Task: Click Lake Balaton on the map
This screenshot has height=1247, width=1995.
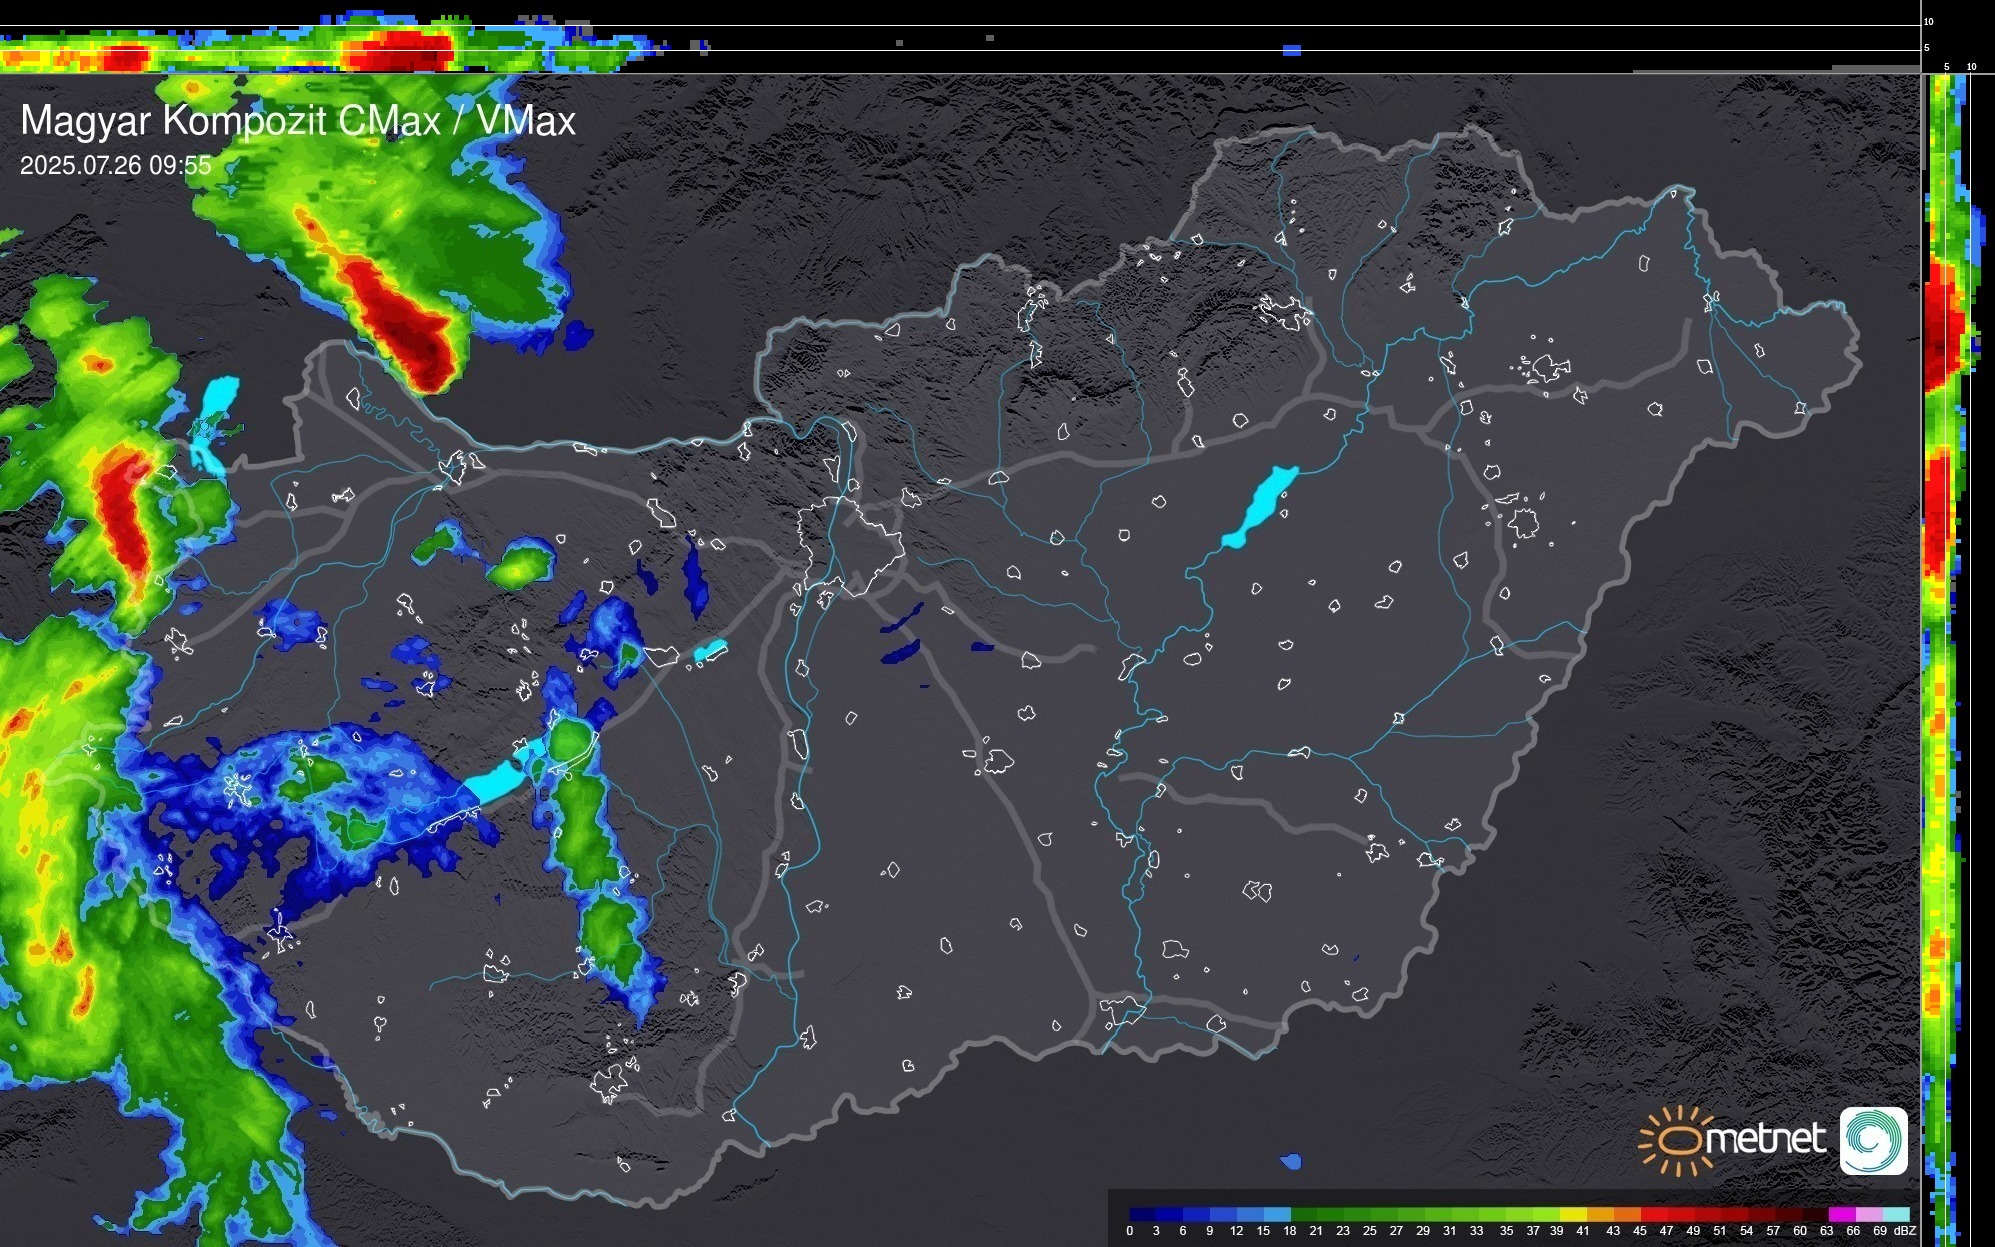Action: [x=492, y=783]
